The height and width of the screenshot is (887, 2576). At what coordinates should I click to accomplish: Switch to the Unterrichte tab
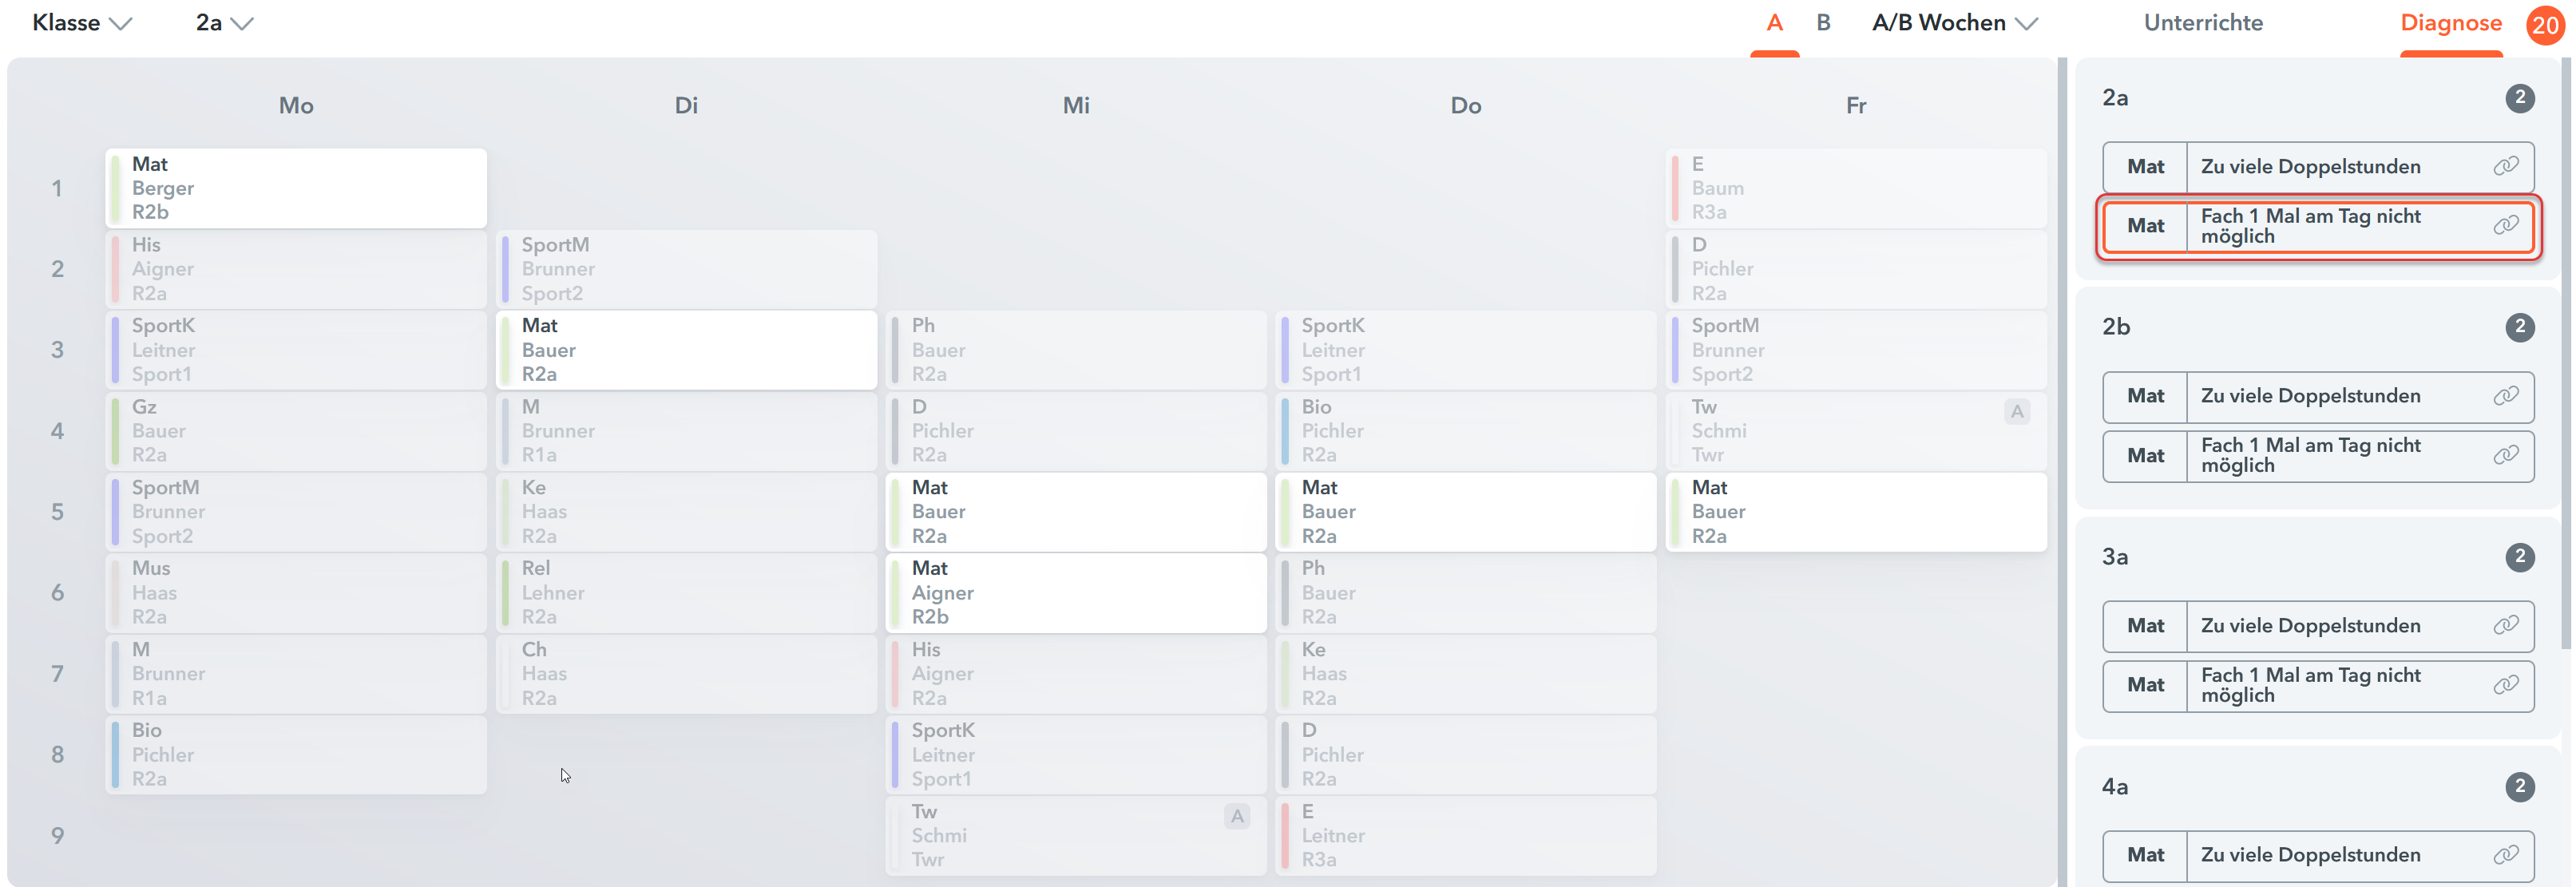point(2203,23)
